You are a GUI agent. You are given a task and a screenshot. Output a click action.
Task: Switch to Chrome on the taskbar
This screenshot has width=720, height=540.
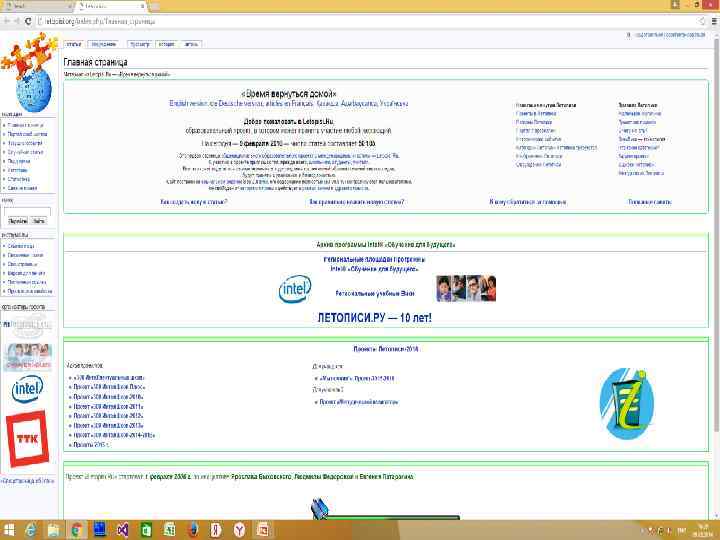77,530
